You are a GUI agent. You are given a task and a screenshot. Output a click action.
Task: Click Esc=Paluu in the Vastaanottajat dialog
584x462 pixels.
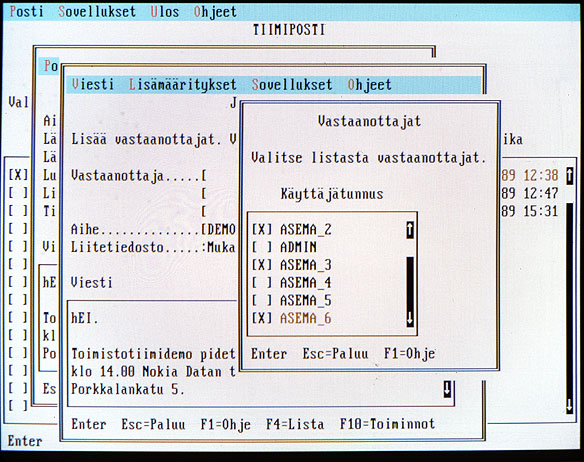coord(335,354)
